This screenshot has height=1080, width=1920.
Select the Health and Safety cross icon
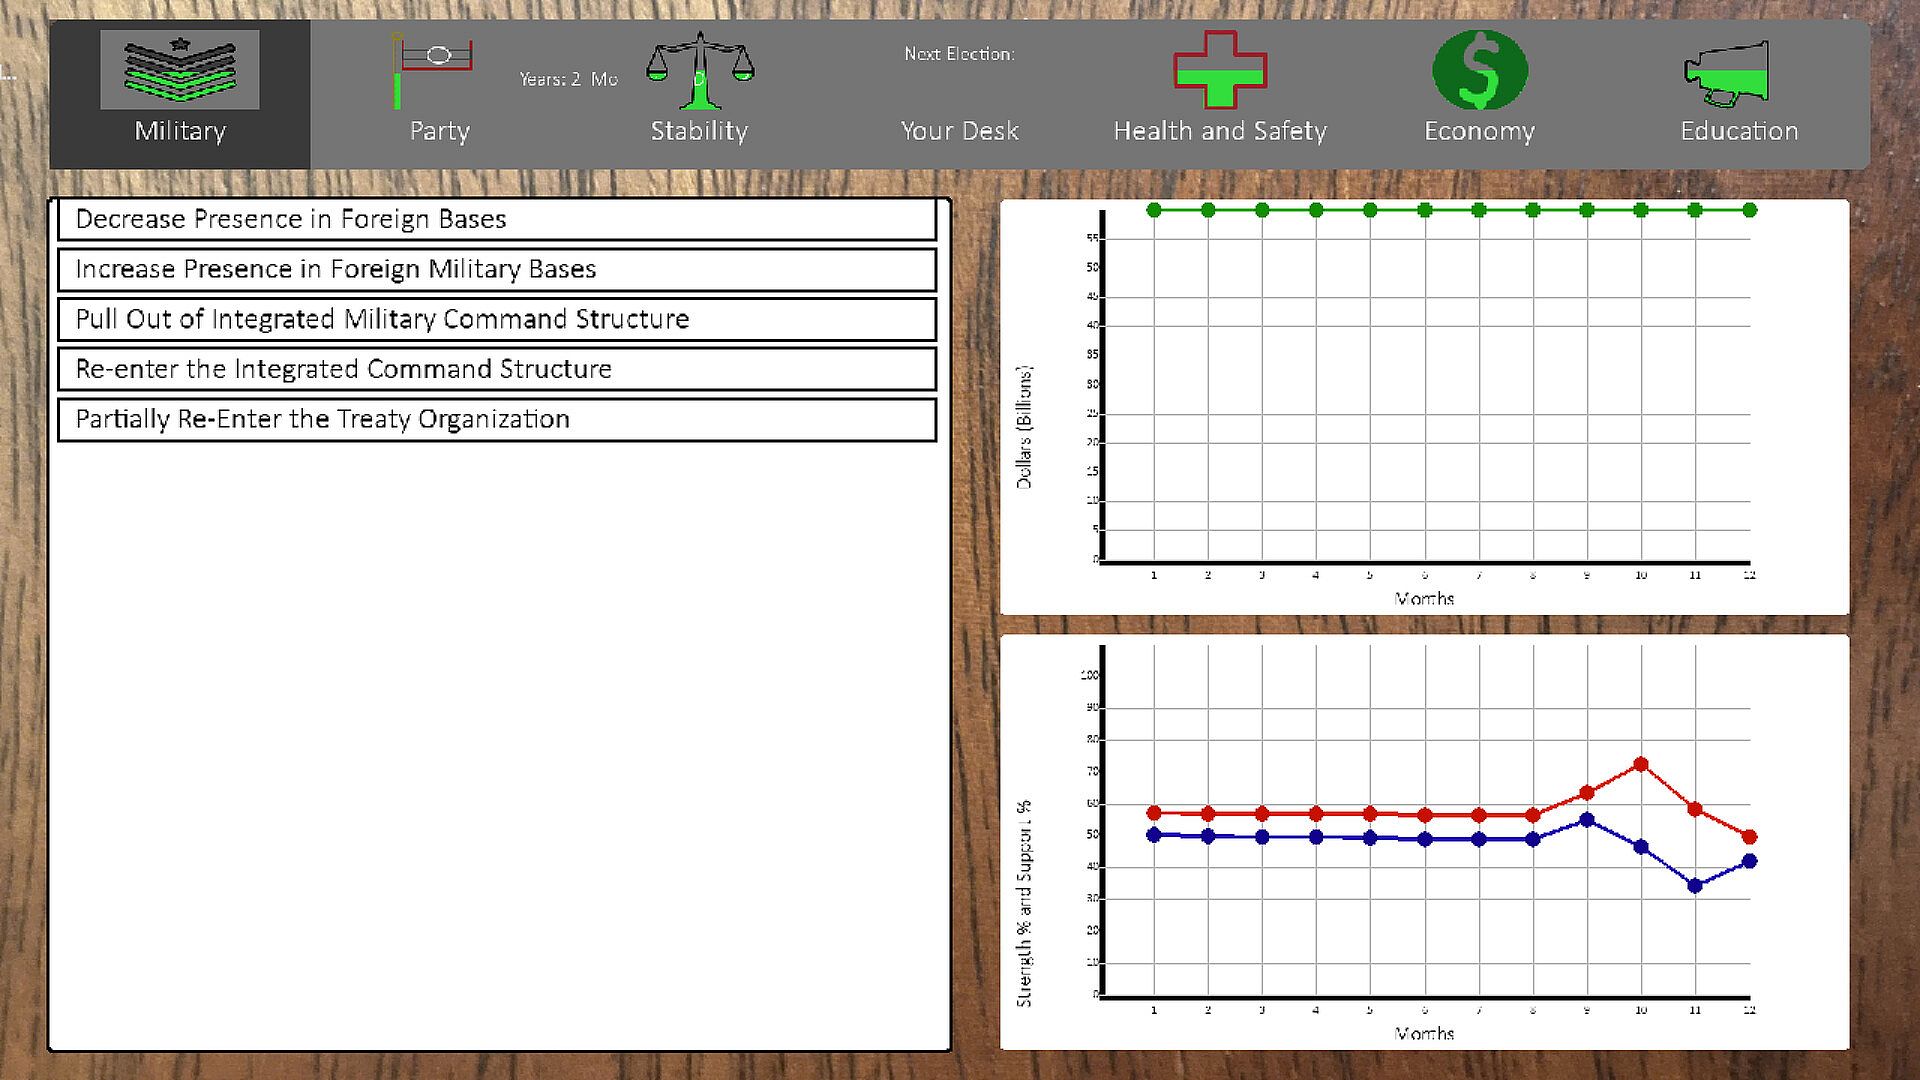(x=1220, y=70)
